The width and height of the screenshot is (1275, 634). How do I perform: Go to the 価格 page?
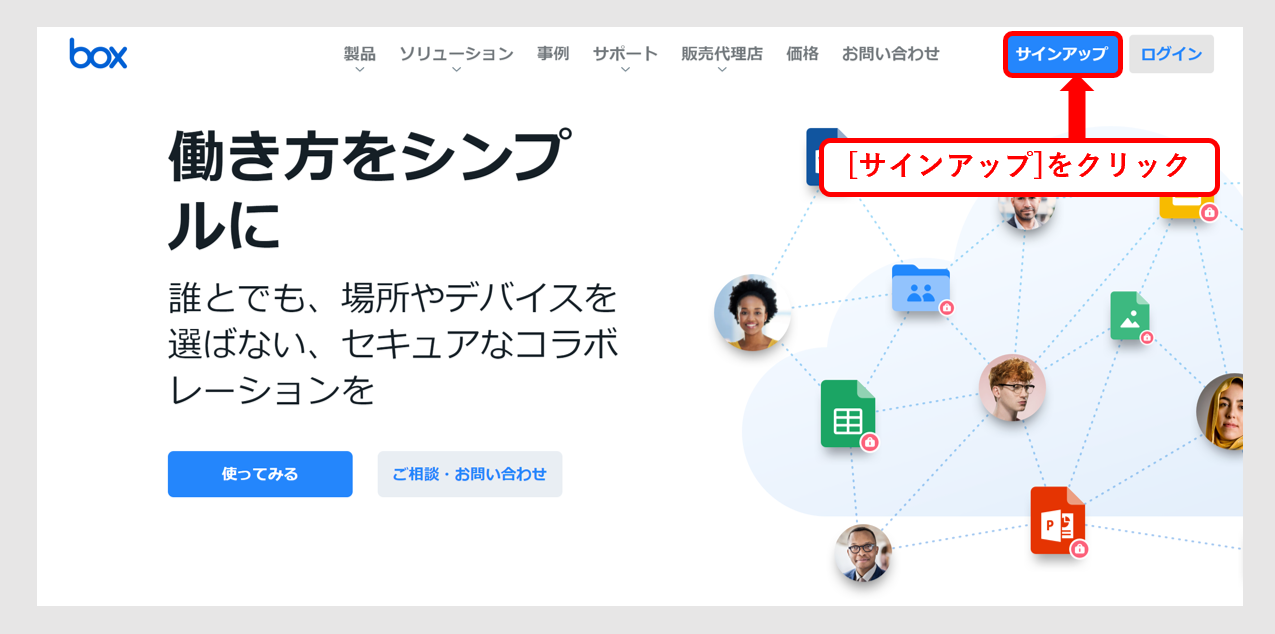pyautogui.click(x=802, y=54)
